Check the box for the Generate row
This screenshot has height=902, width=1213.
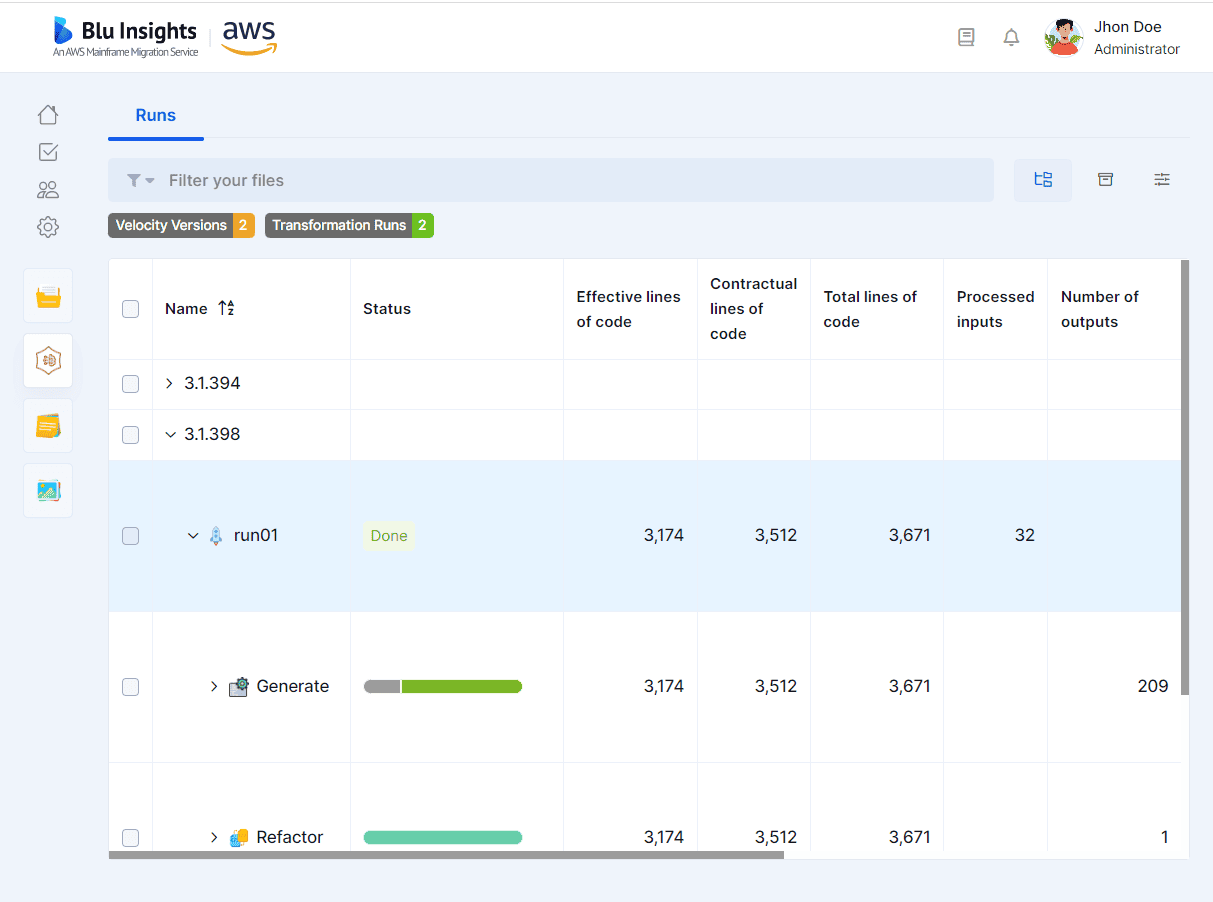[130, 687]
